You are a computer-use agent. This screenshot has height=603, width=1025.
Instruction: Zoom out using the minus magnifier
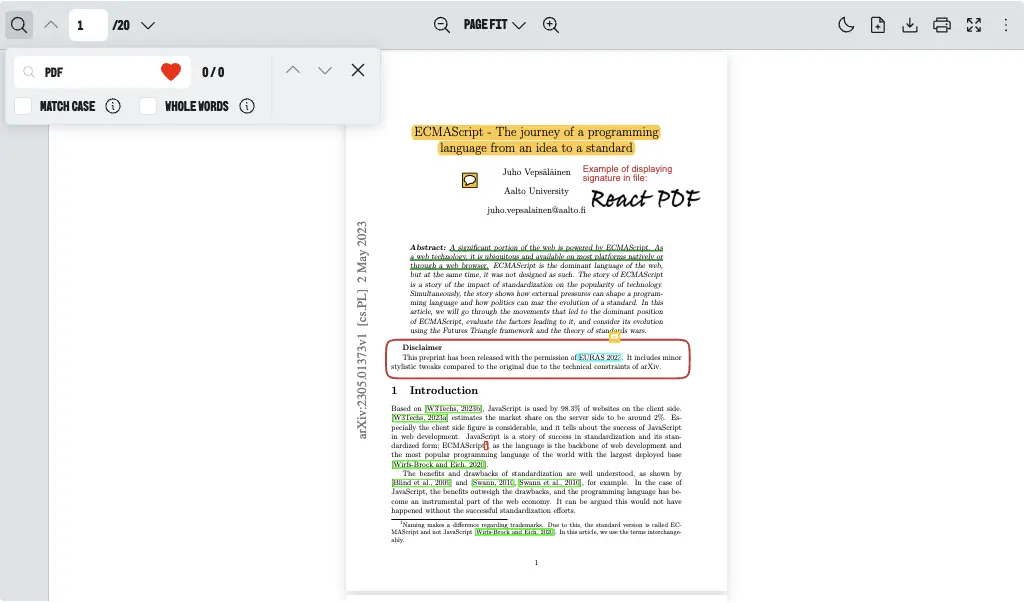click(x=442, y=25)
